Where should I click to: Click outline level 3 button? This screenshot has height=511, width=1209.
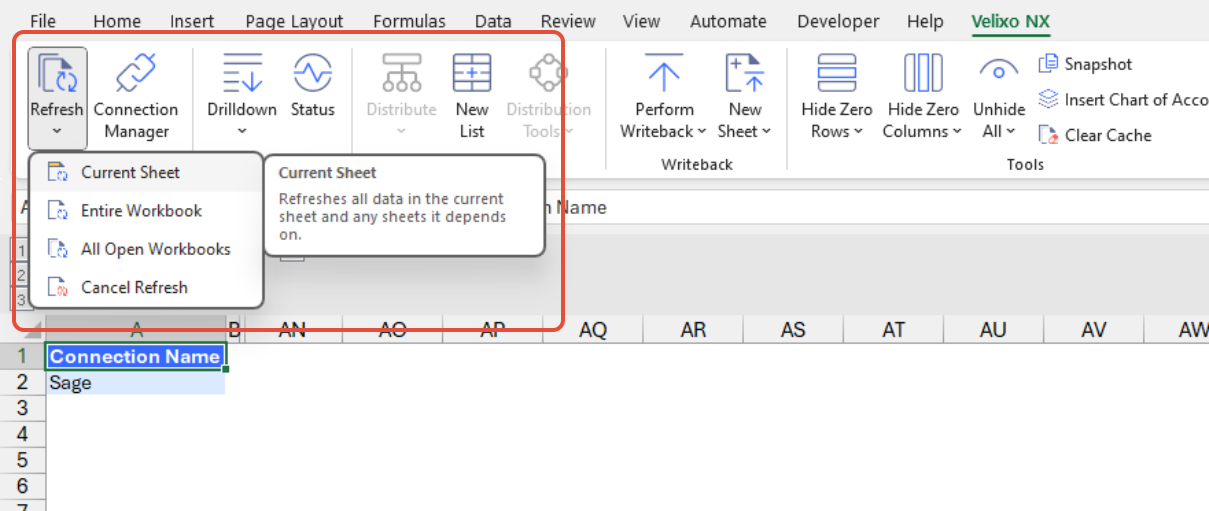tap(19, 298)
